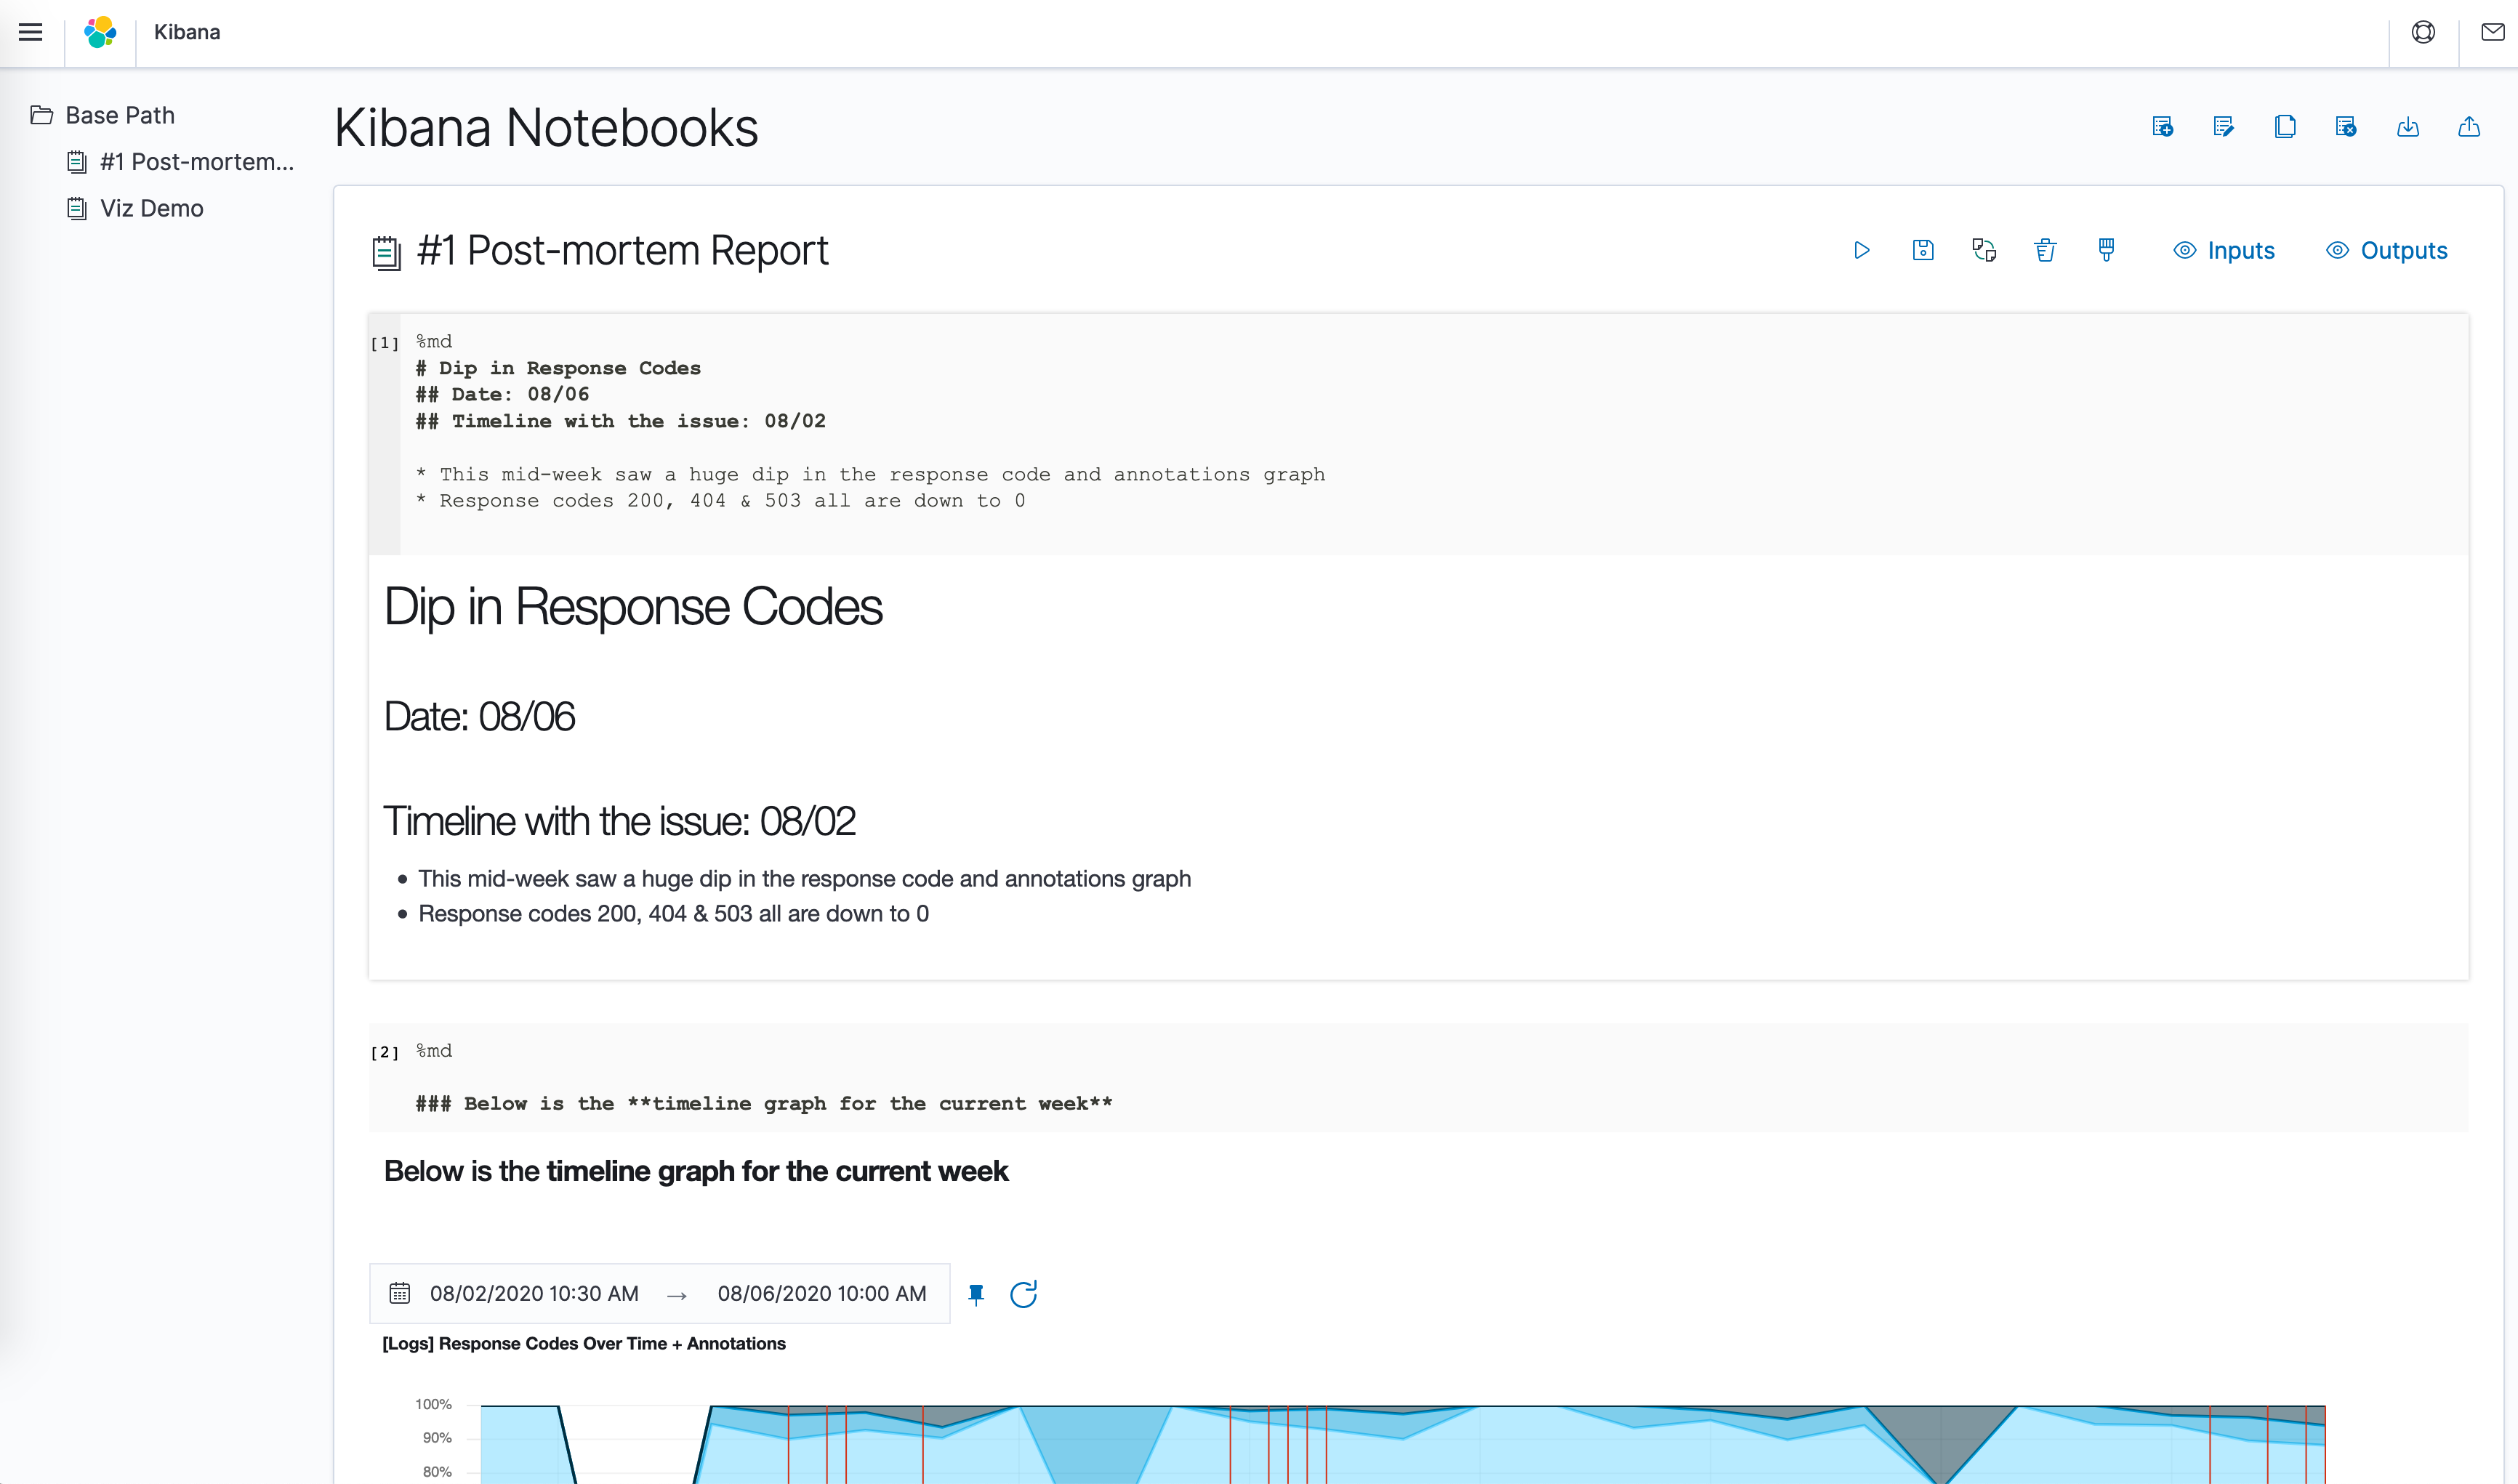Screen dimensions: 2518x1484
Task: Pin the time range with the pin icon
Action: click(976, 1294)
